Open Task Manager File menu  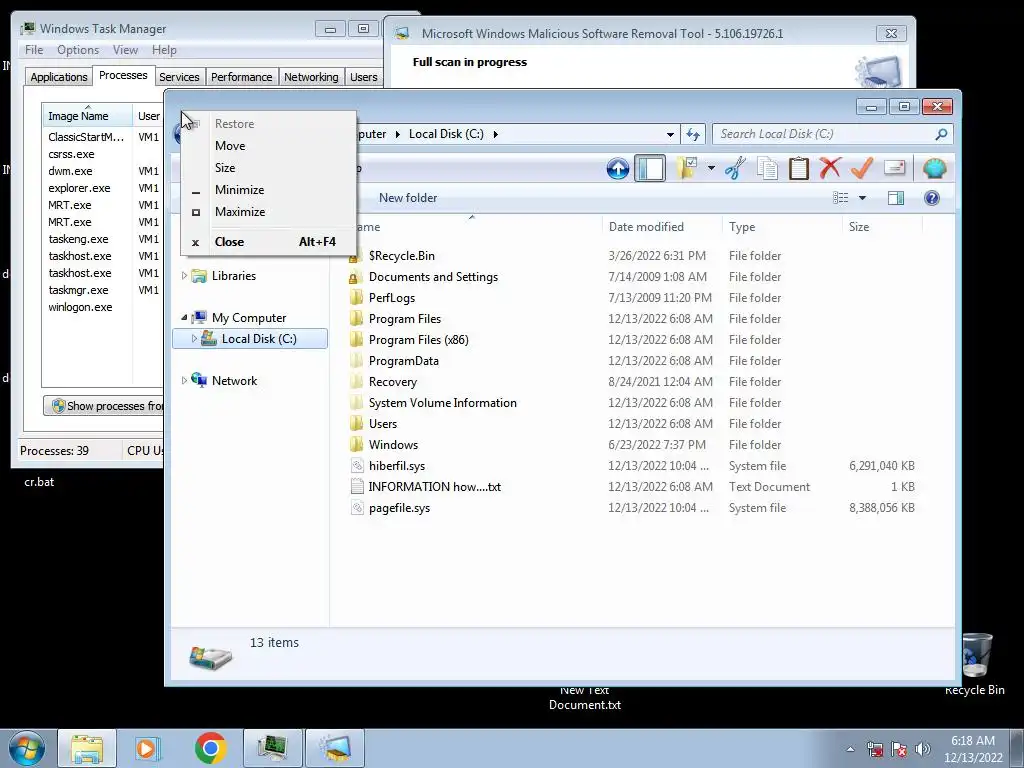[x=34, y=50]
